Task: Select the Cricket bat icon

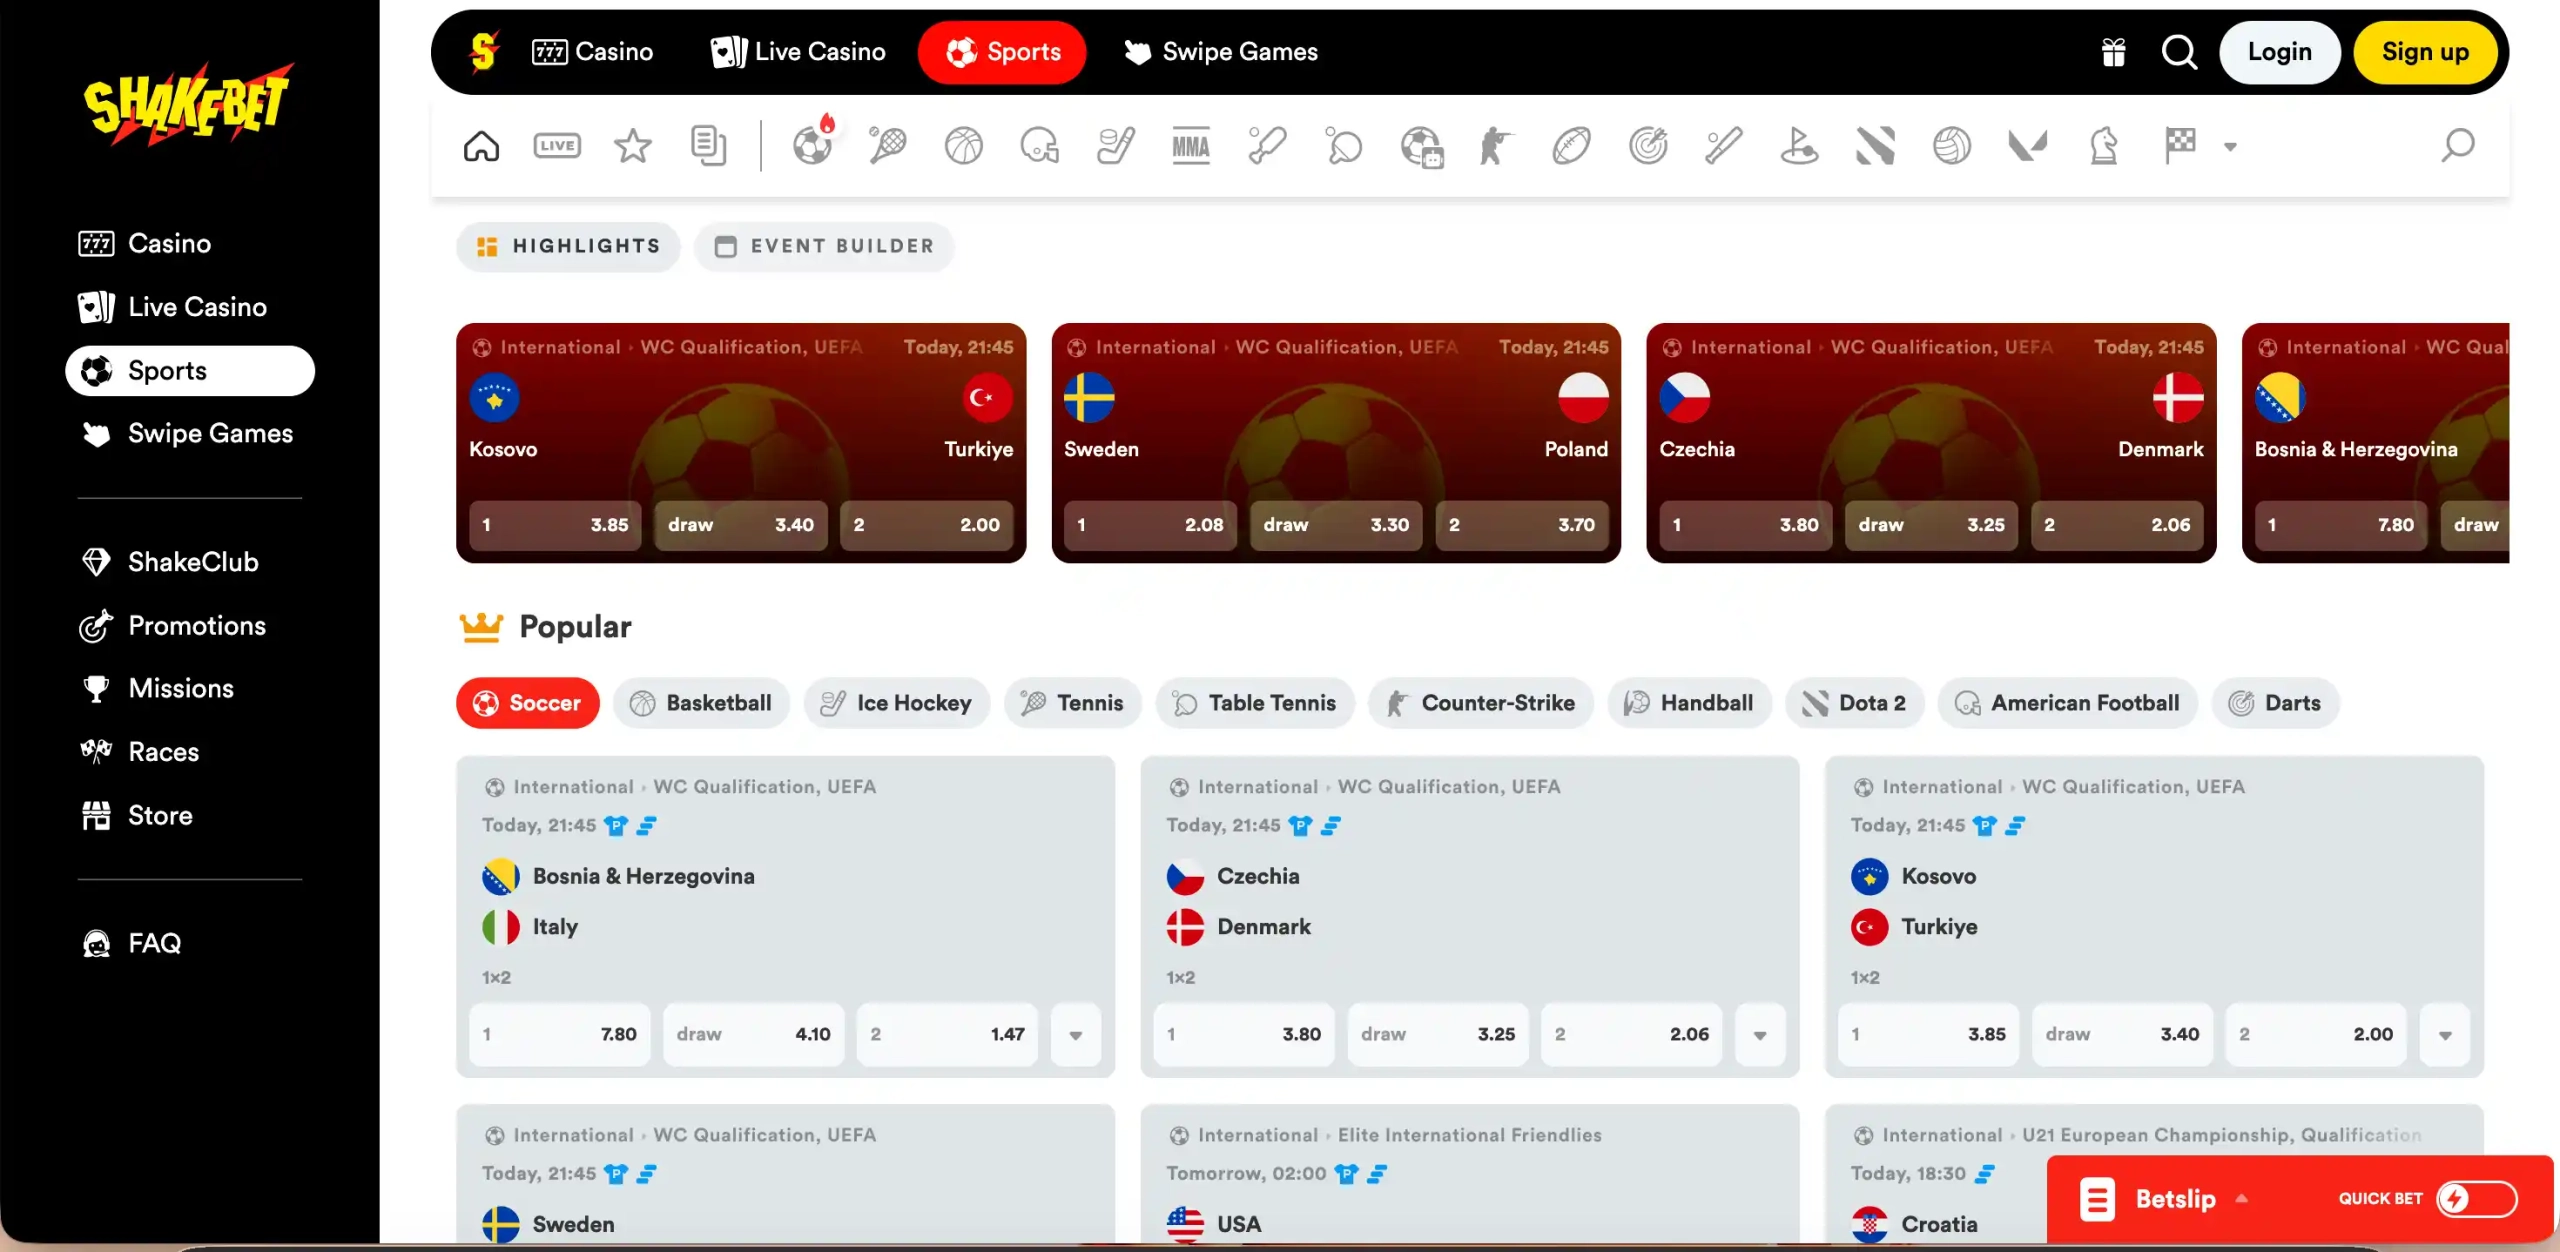Action: tap(1267, 146)
